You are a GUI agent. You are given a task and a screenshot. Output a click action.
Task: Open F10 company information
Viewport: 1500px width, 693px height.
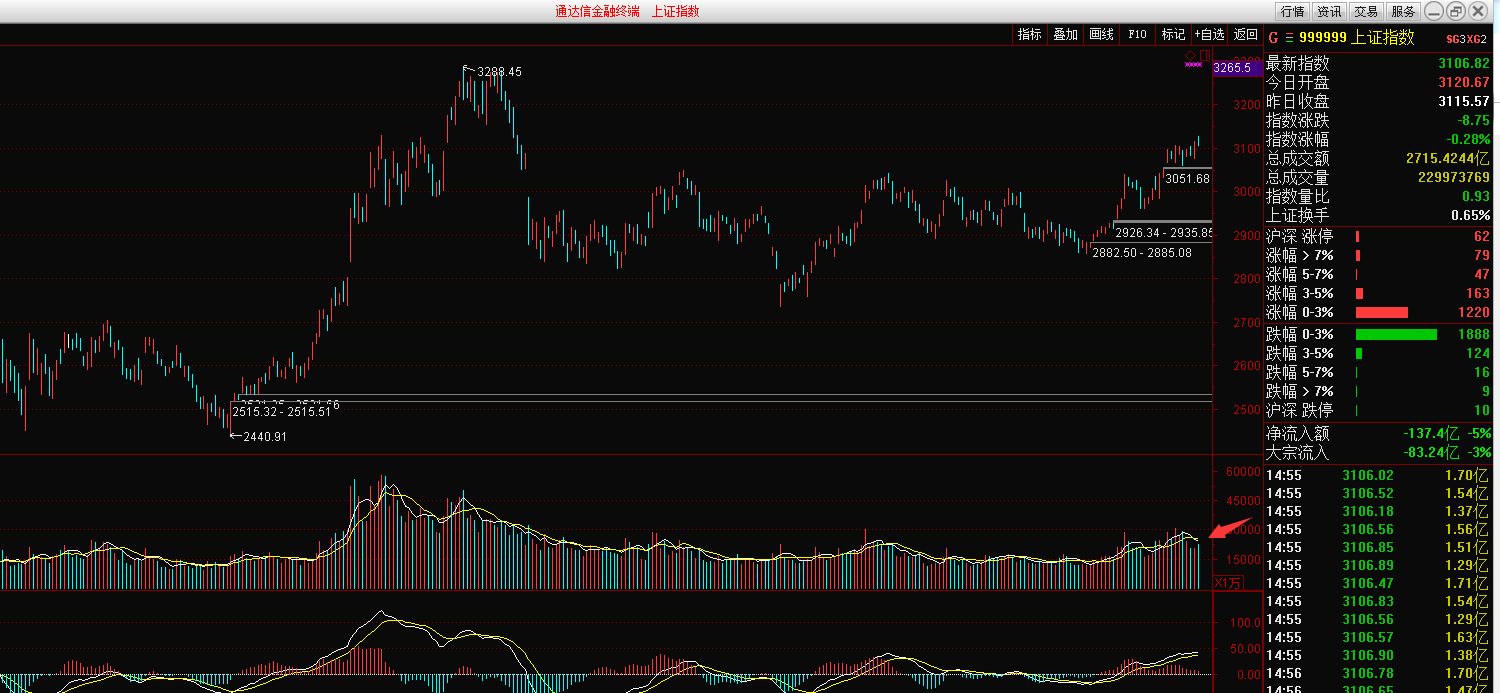pyautogui.click(x=1137, y=34)
